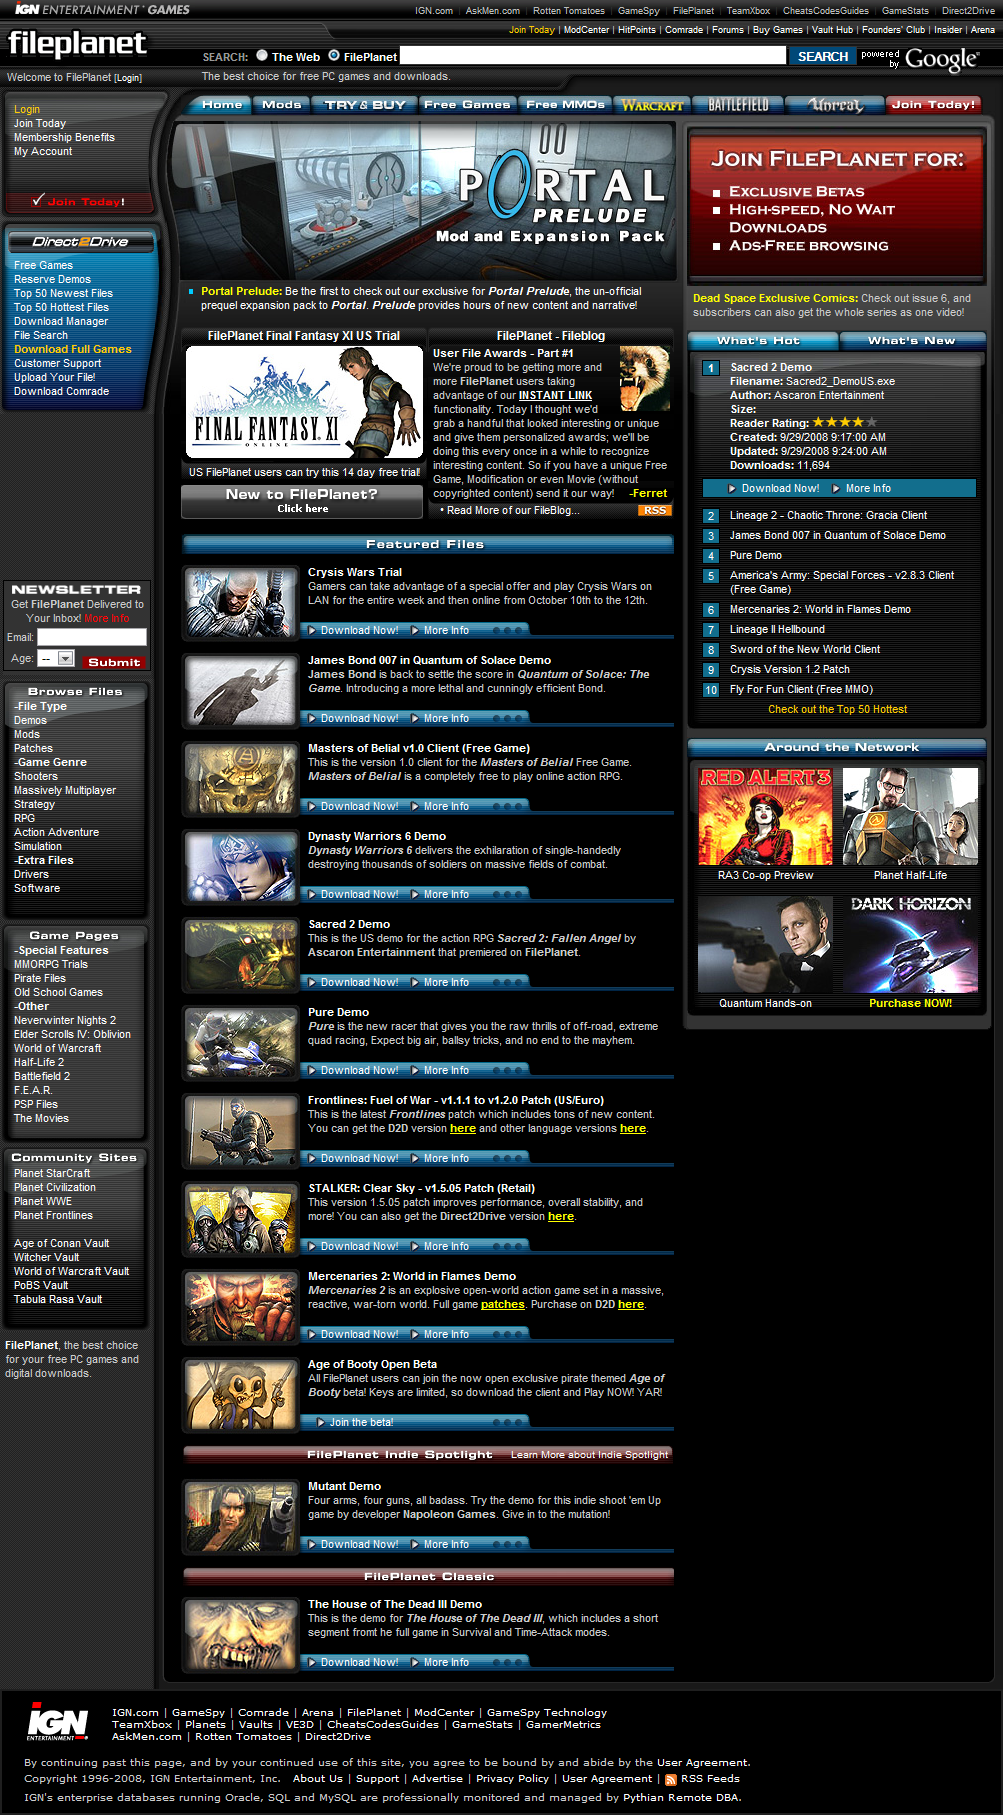Click the Final Fantasy XI trial image
This screenshot has width=1003, height=1815.
(x=304, y=404)
